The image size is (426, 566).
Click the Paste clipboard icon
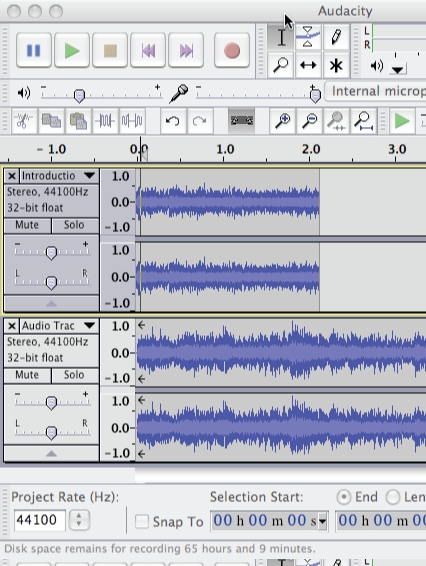[78, 121]
